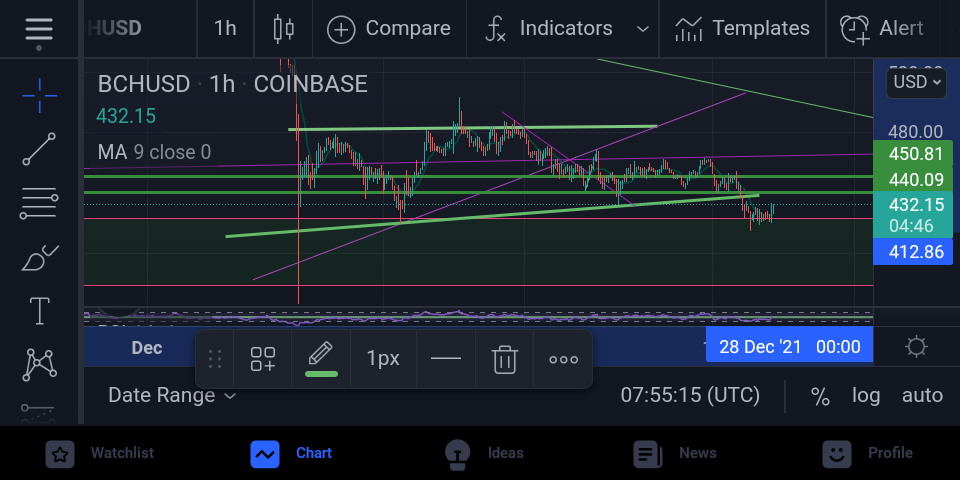Viewport: 960px width, 480px height.
Task: Select the crosshair cursor tool
Action: tap(39, 96)
